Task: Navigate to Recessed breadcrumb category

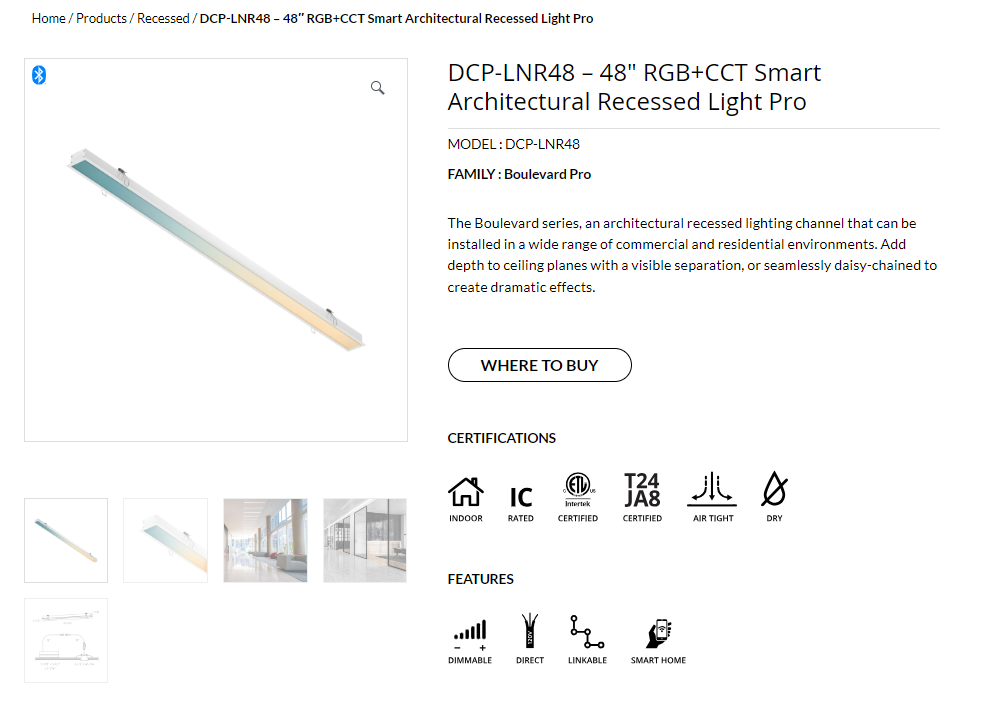Action: click(x=163, y=18)
